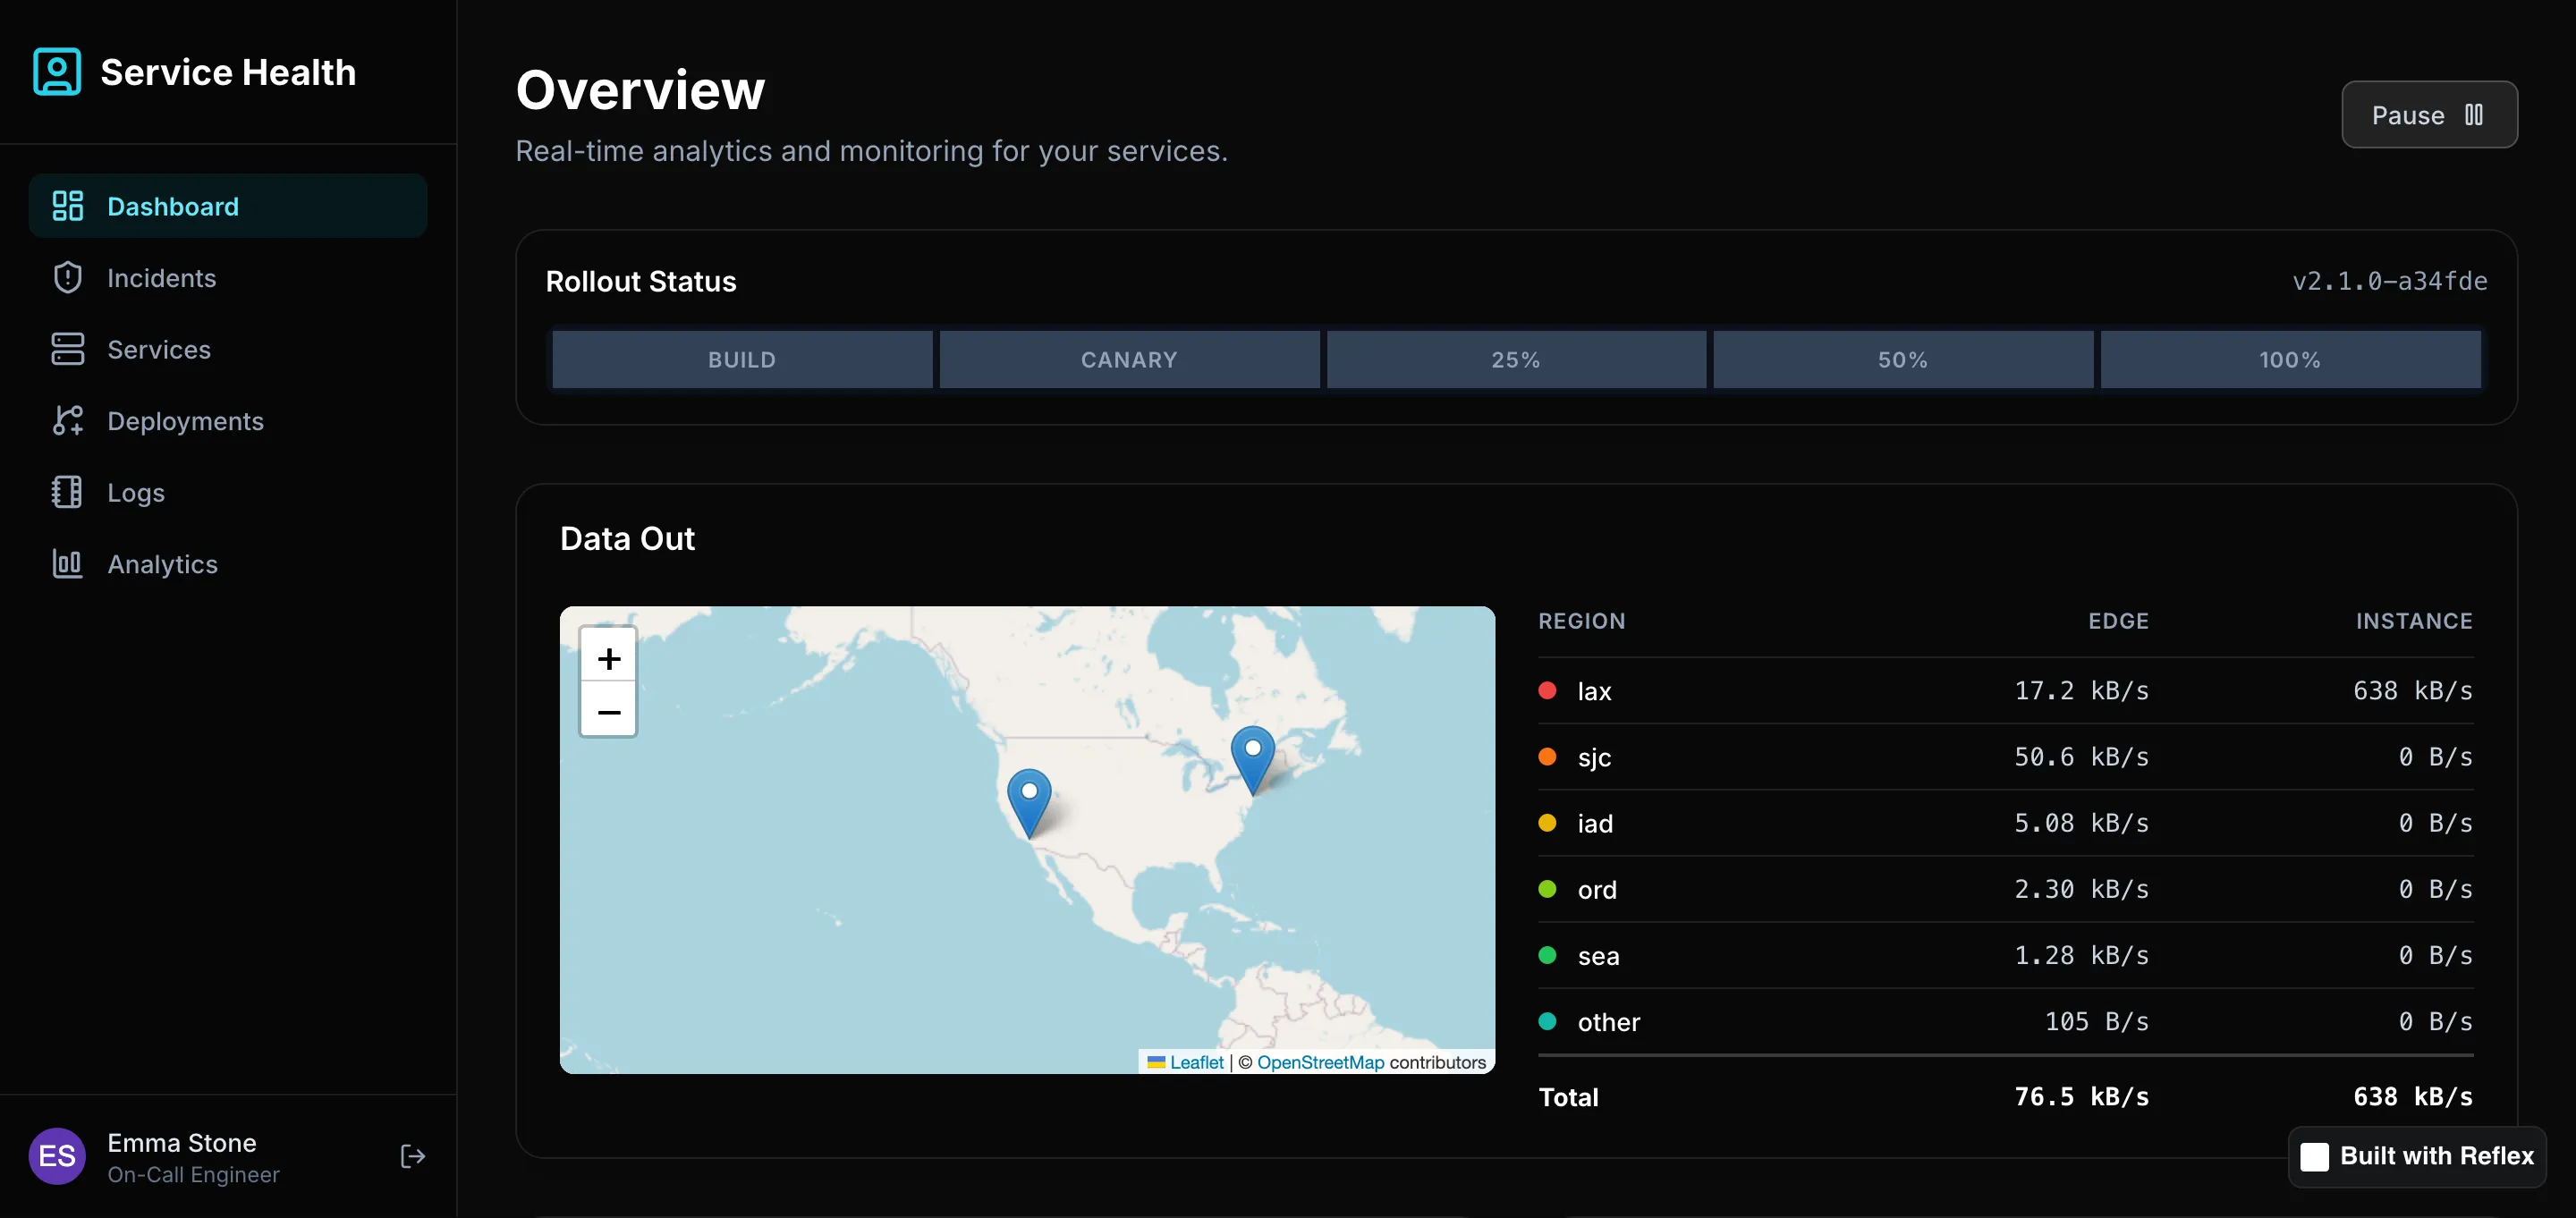This screenshot has height=1218, width=2576.
Task: Click the Services server icon
Action: [x=67, y=349]
